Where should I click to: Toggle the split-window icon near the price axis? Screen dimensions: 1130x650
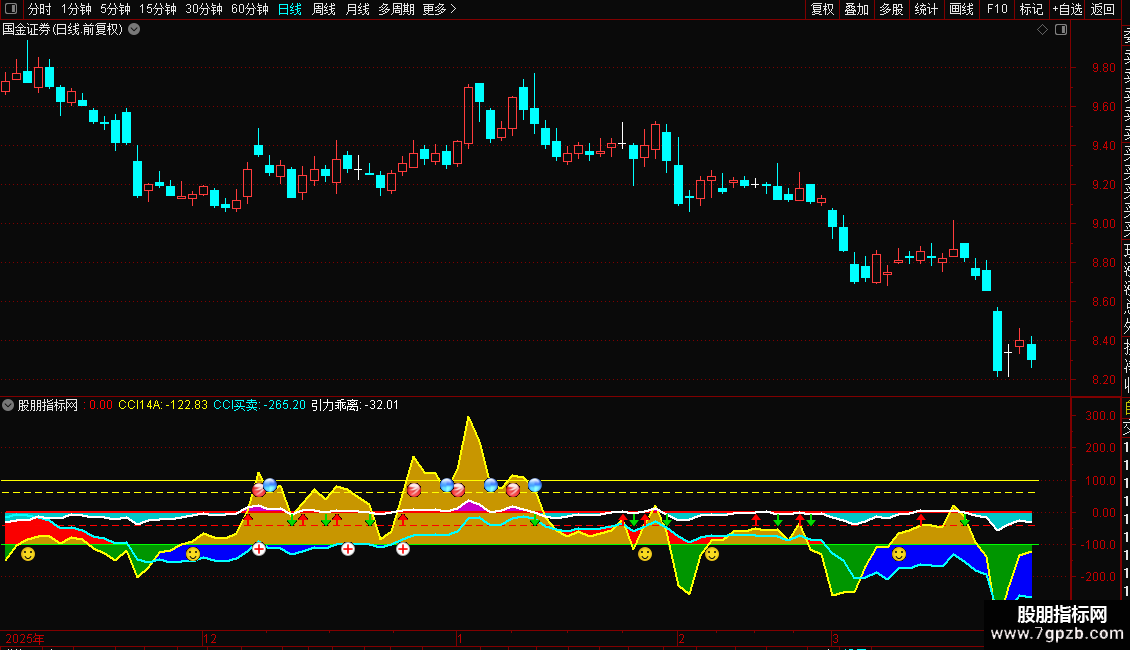click(x=1061, y=30)
